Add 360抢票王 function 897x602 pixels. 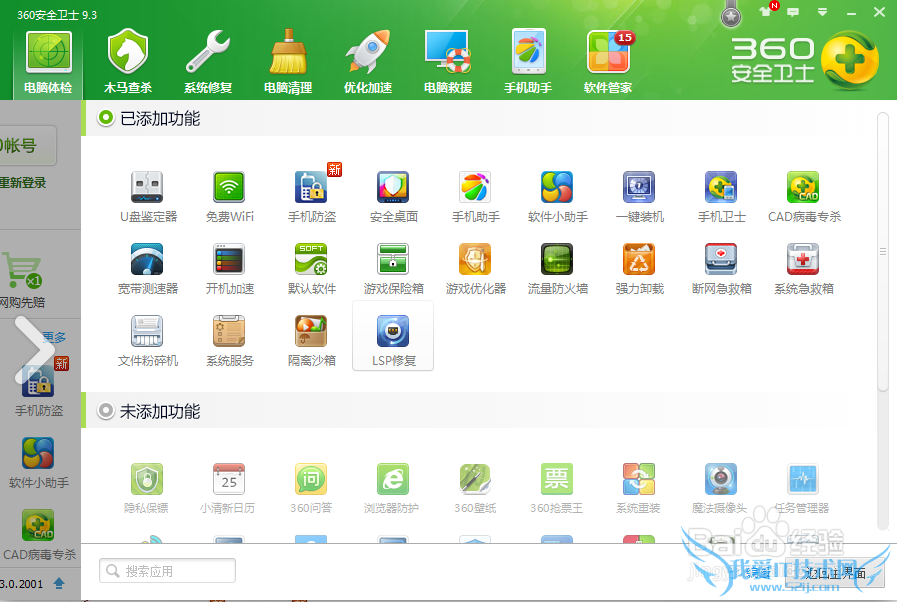coord(557,489)
